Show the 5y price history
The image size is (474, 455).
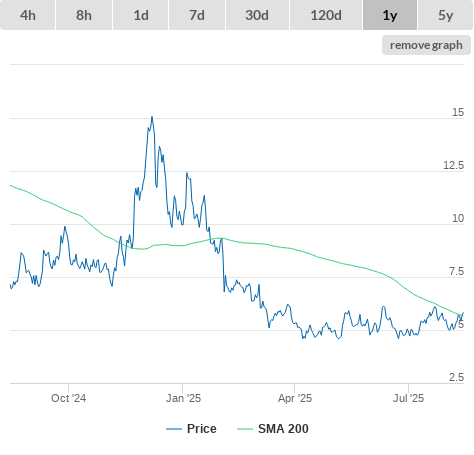pyautogui.click(x=446, y=15)
